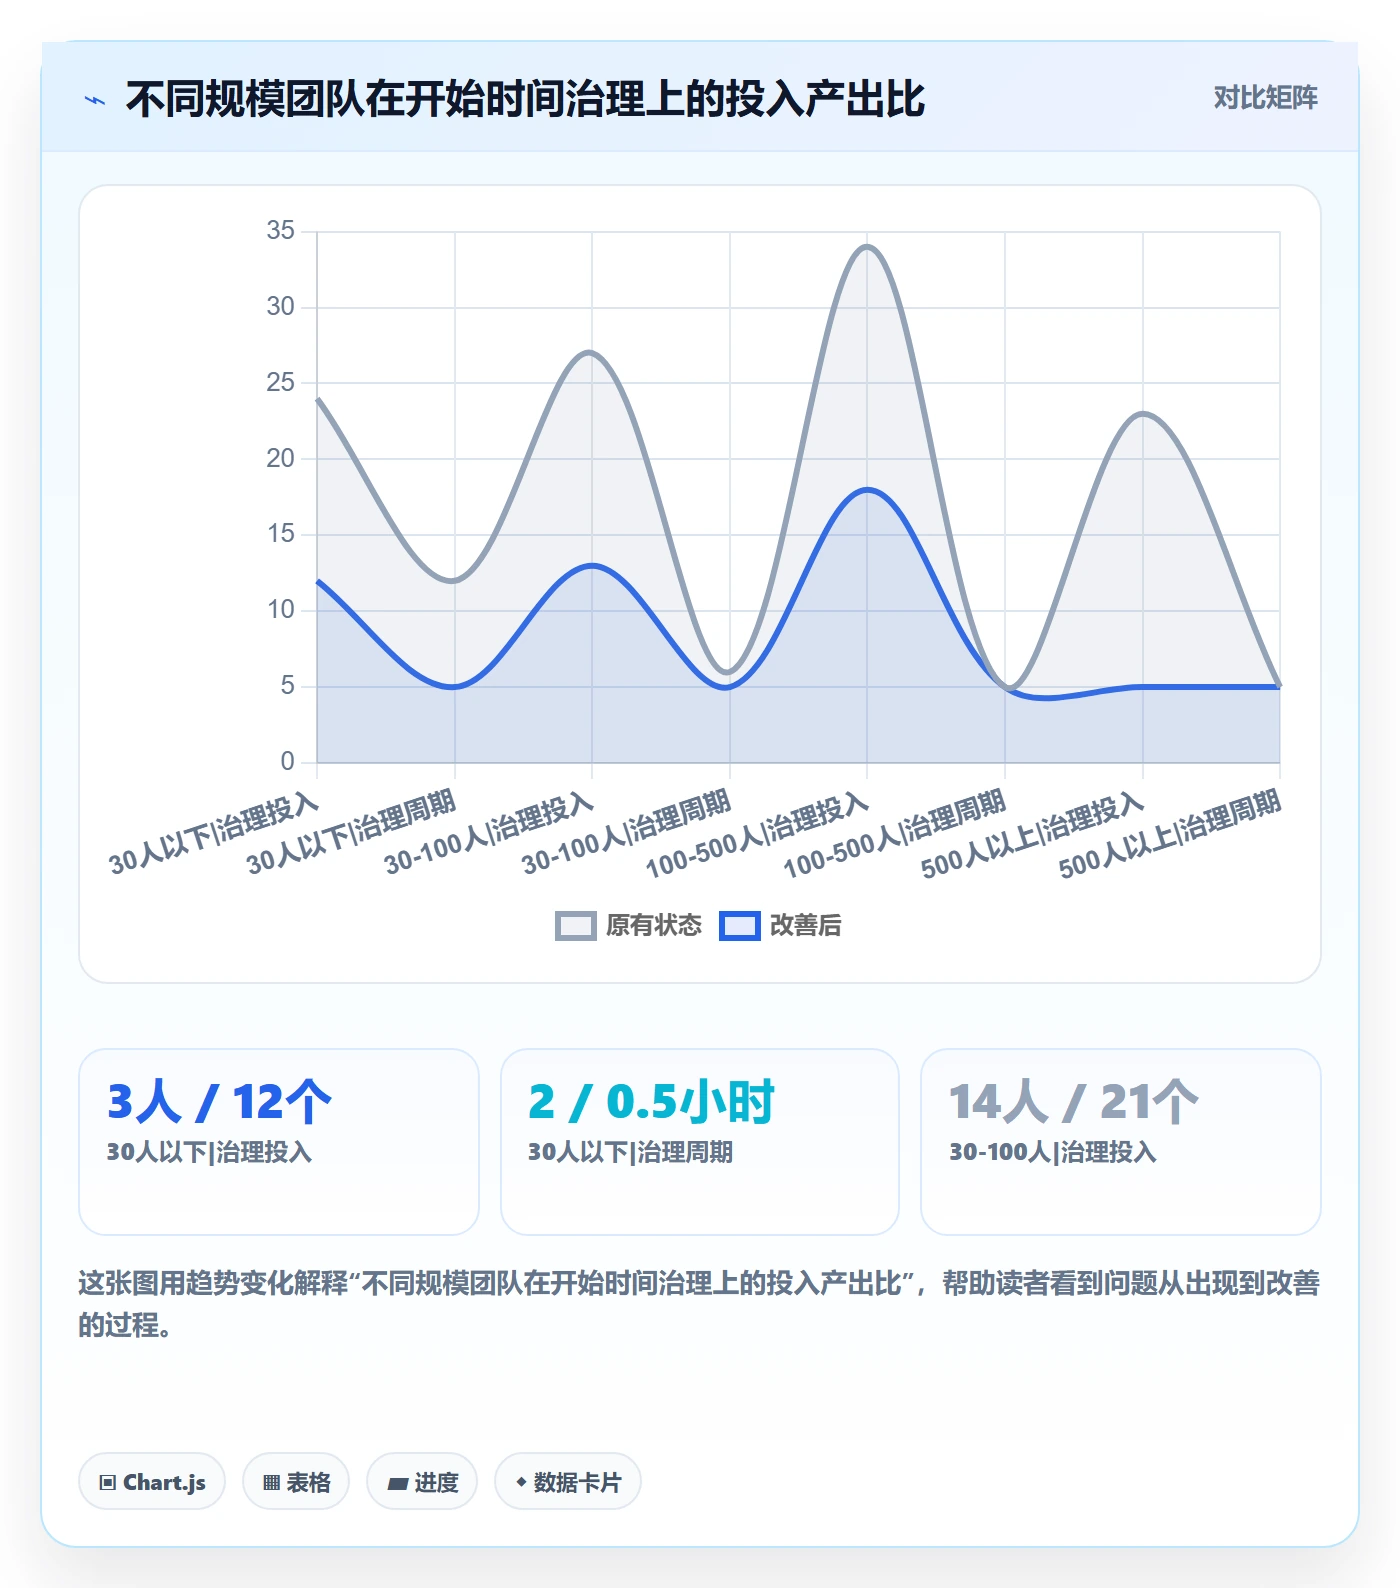Click the description paragraph starting 这张图用趋势变化
Image resolution: width=1400 pixels, height=1588 pixels.
click(x=699, y=1304)
